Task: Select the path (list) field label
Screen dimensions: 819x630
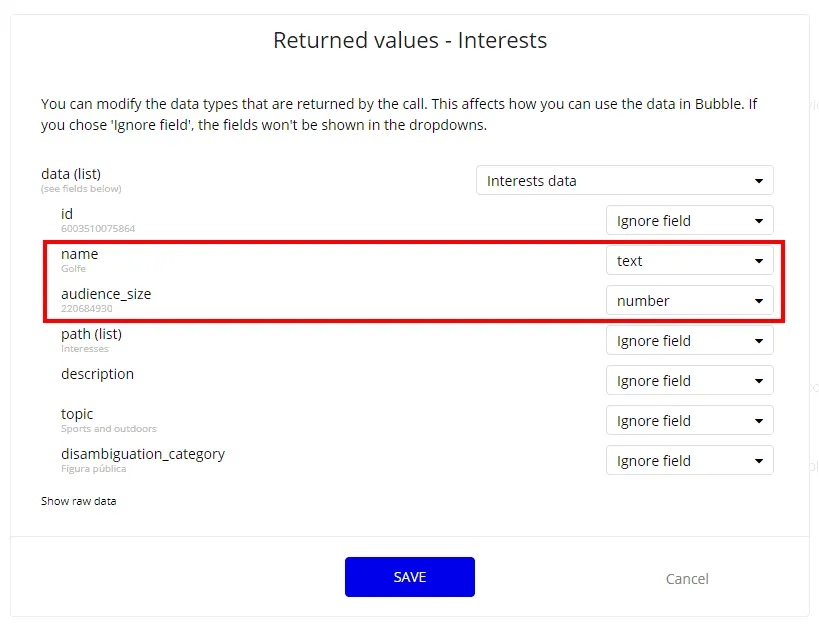Action: [91, 334]
